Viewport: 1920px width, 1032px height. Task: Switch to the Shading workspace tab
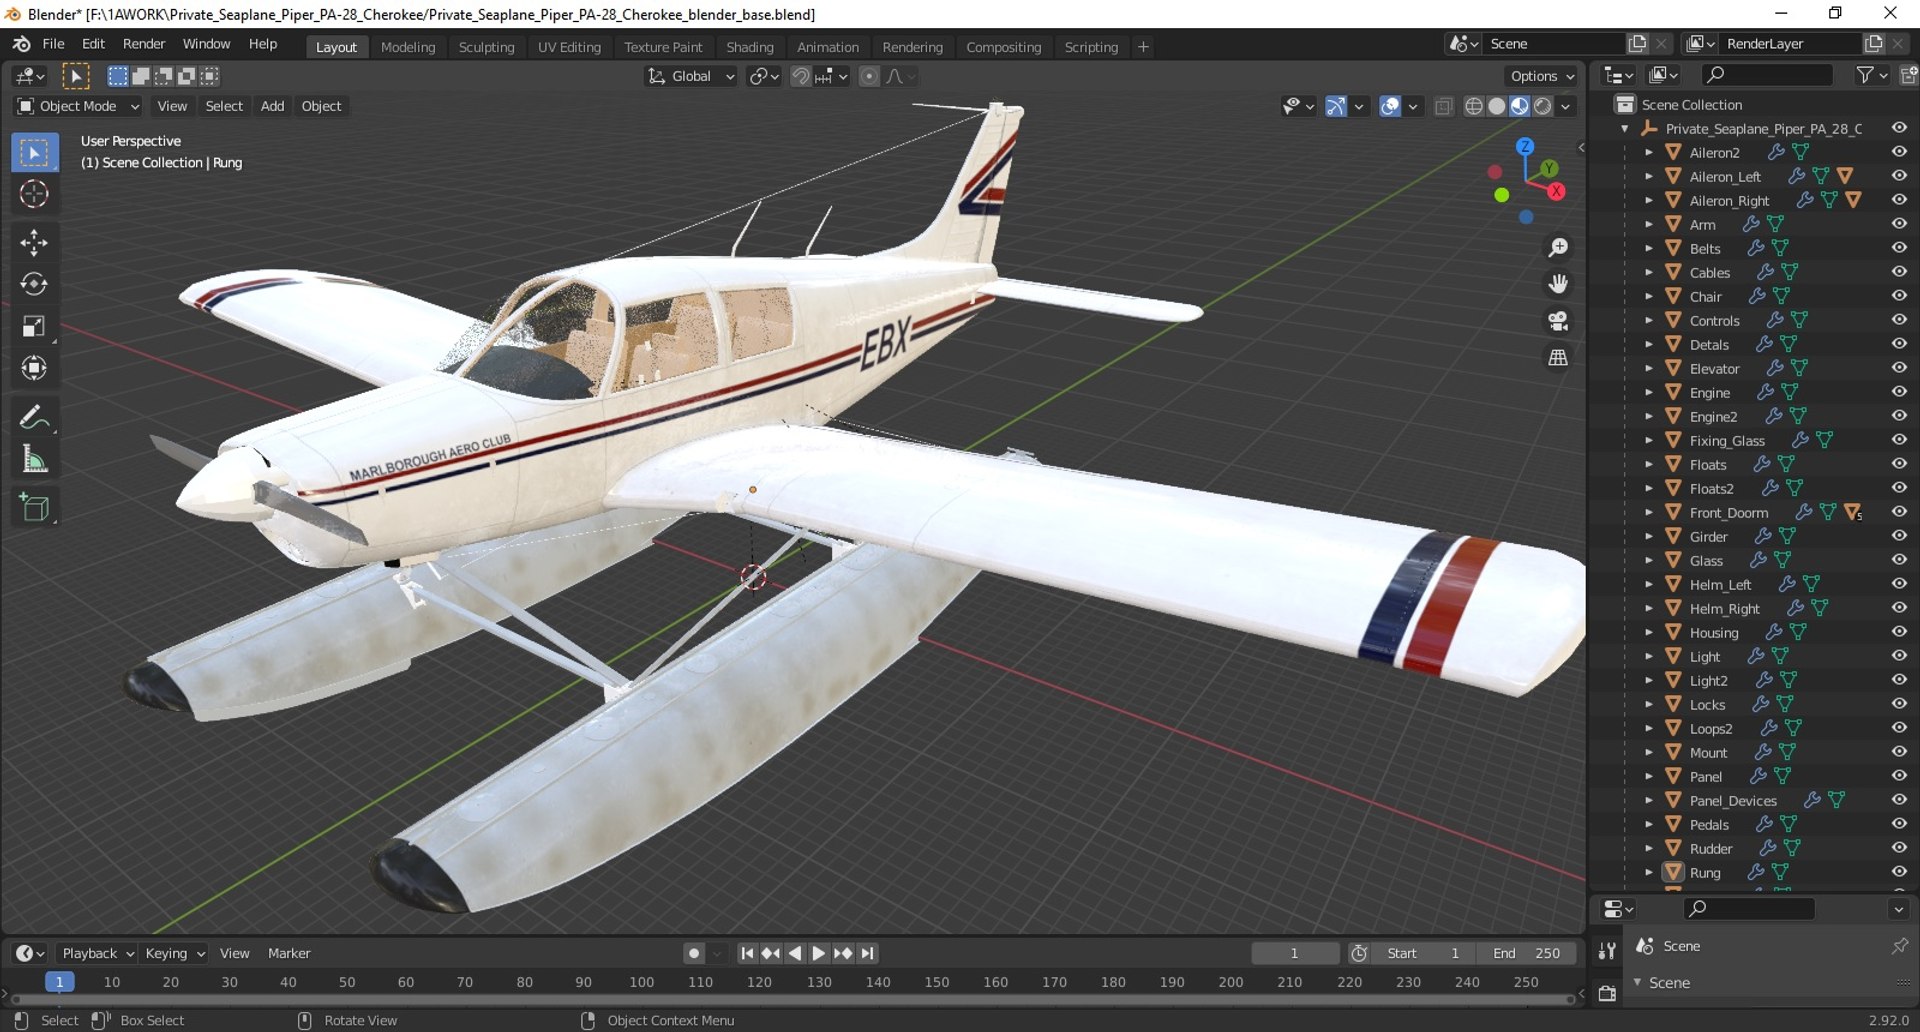(x=750, y=47)
